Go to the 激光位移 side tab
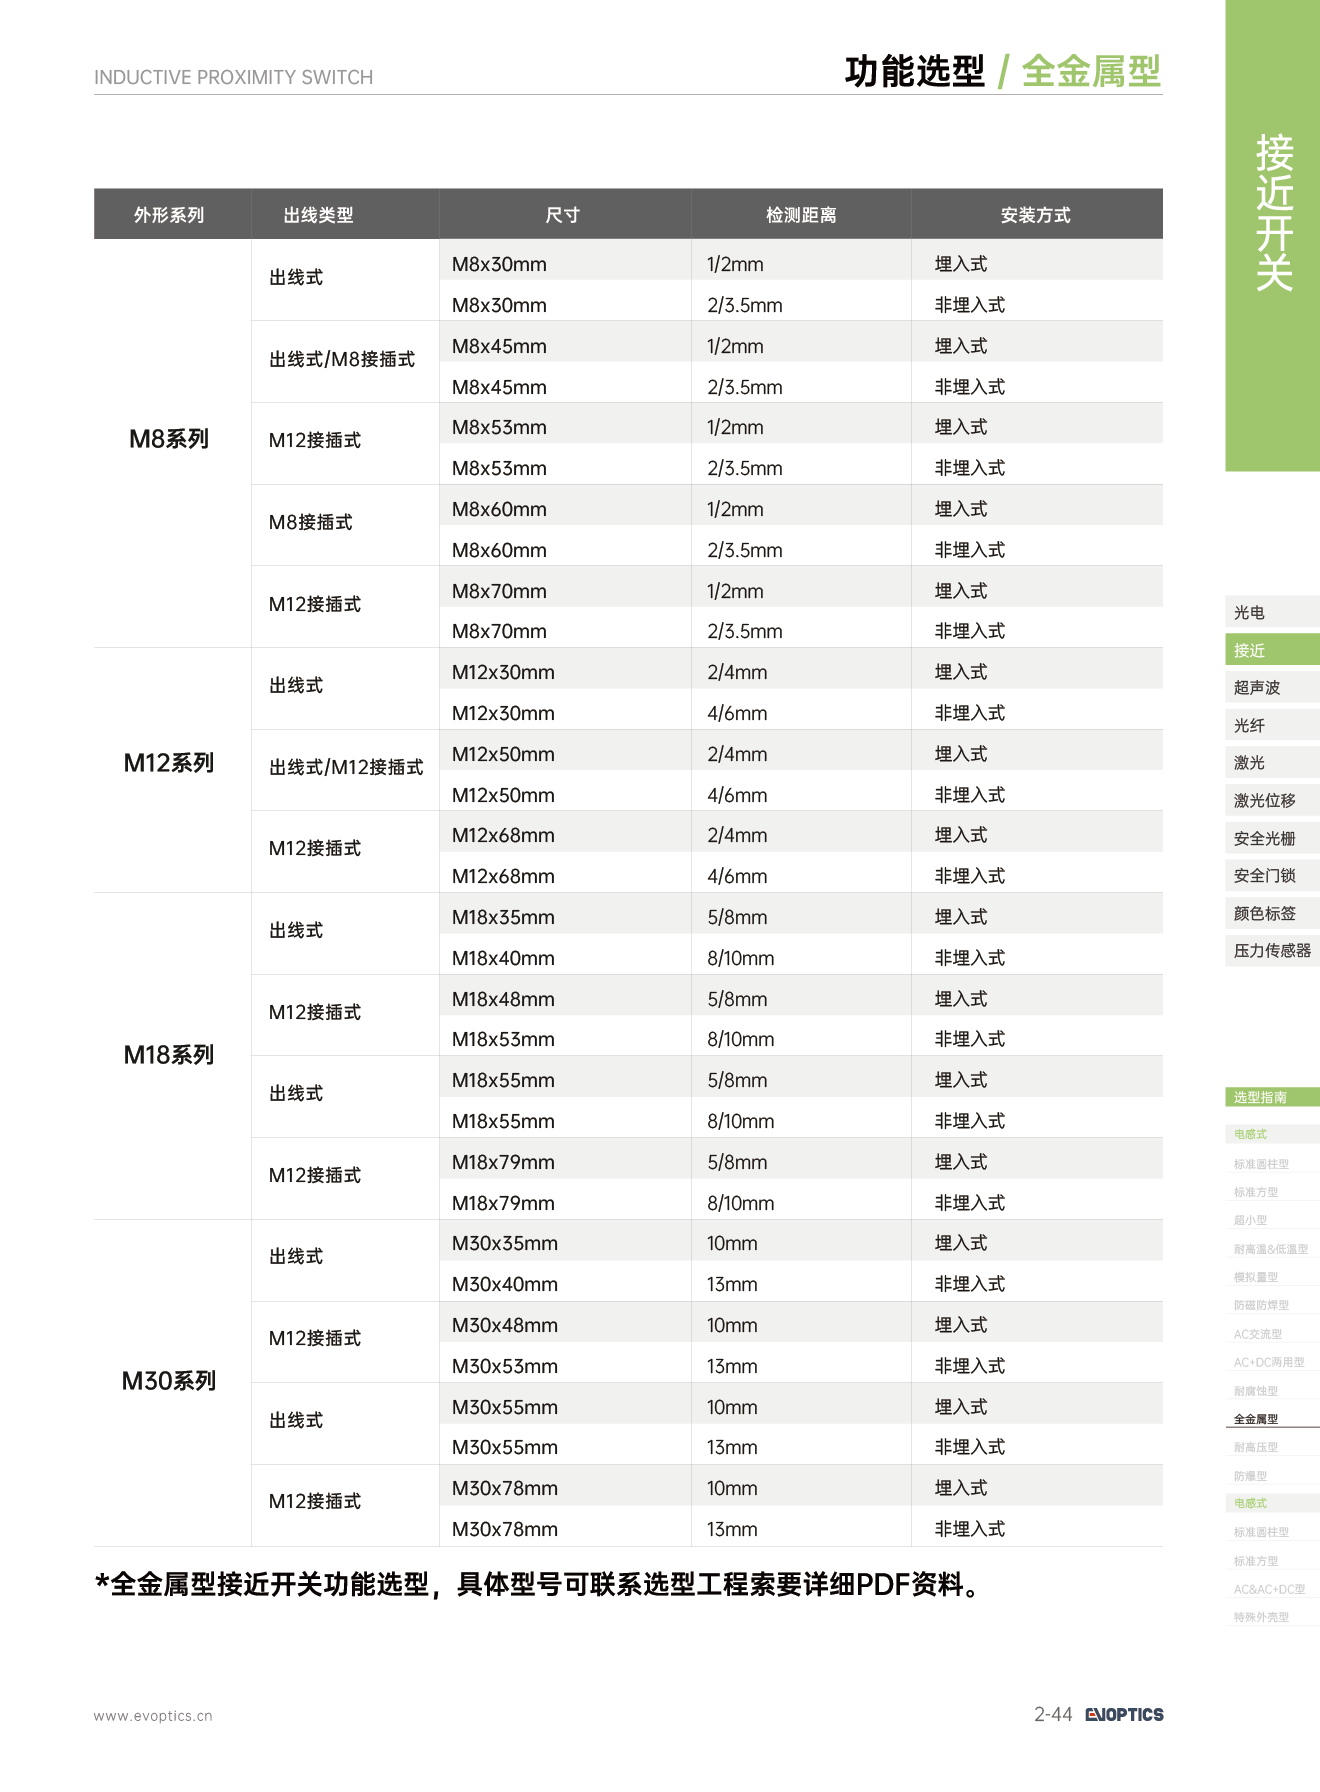This screenshot has width=1320, height=1792. [1272, 800]
